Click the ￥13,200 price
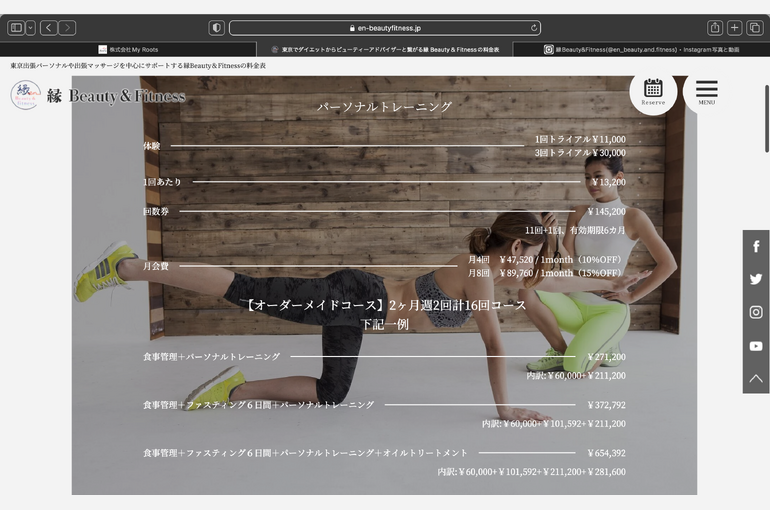Screen dimensions: 770x510 608,182
